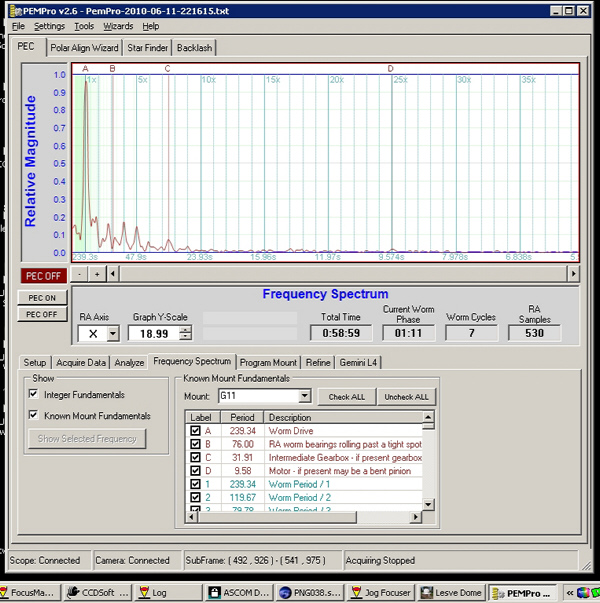Open the RA Axis dropdown

click(113, 333)
